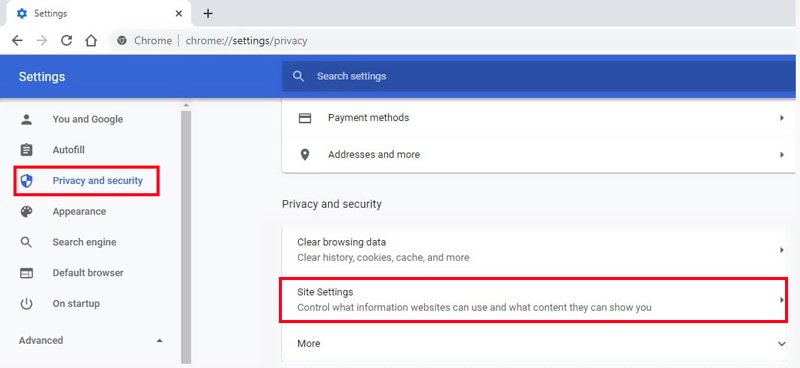This screenshot has height=368, width=800.
Task: Click the browser Back arrow
Action: pyautogui.click(x=17, y=41)
